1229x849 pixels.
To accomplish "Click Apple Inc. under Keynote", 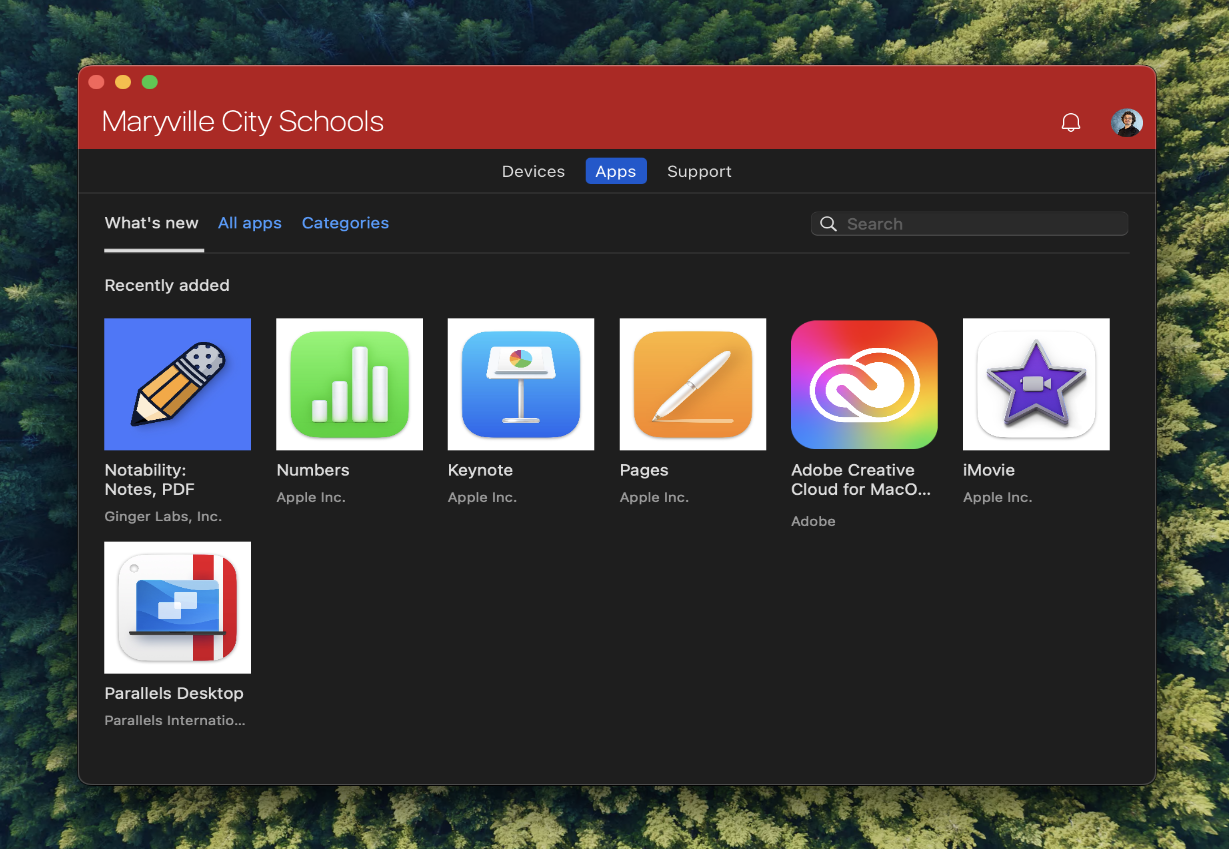I will (482, 497).
